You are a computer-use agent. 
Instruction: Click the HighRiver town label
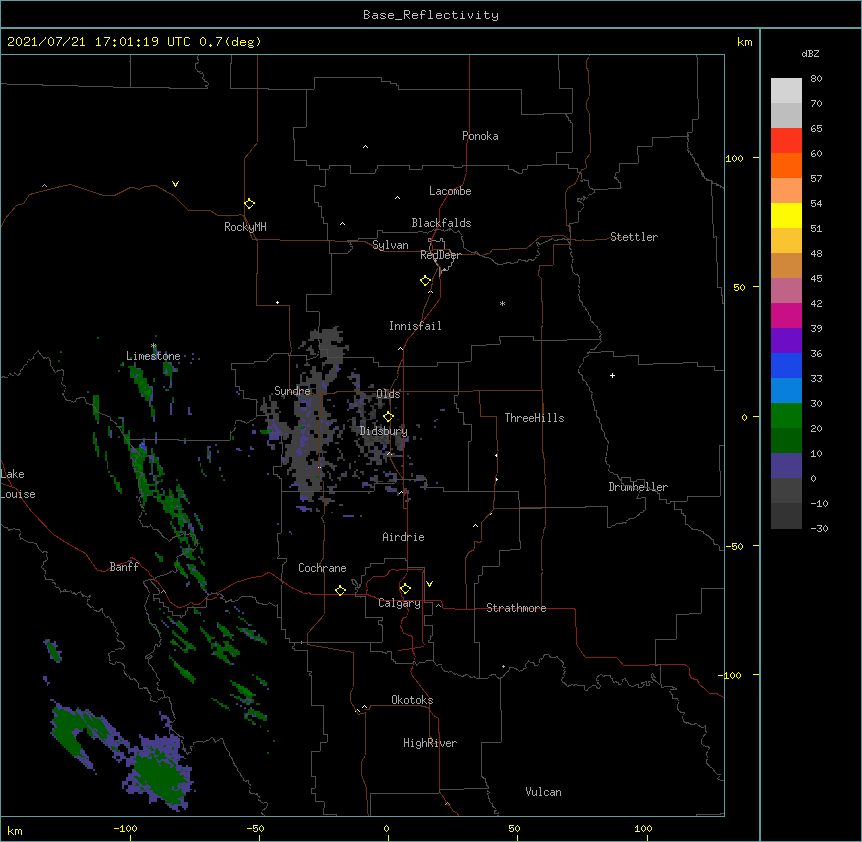pos(430,743)
